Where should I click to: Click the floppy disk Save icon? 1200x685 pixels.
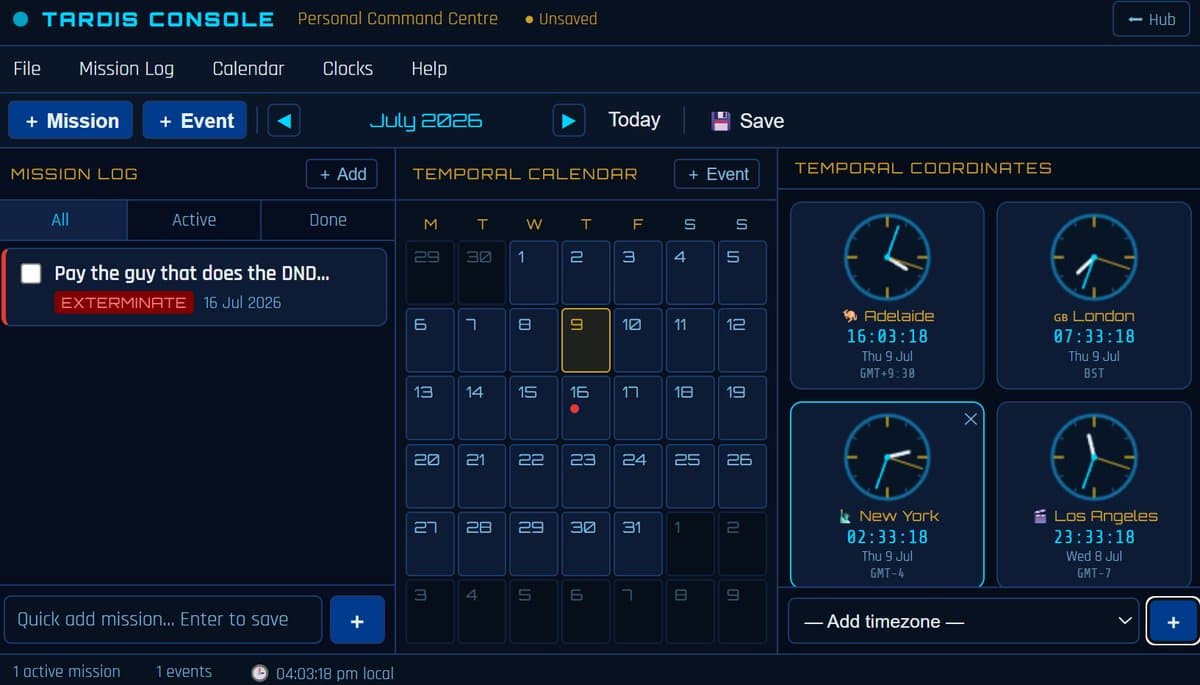pos(721,121)
